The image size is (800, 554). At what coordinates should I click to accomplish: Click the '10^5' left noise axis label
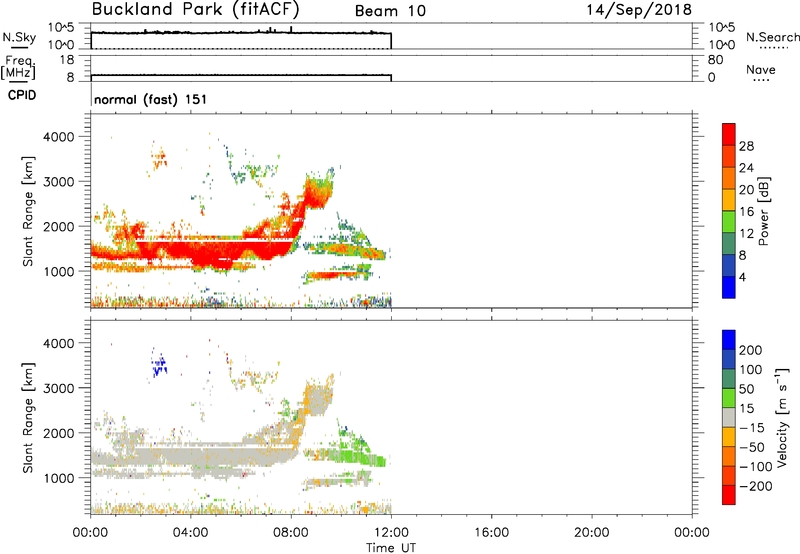[61, 28]
